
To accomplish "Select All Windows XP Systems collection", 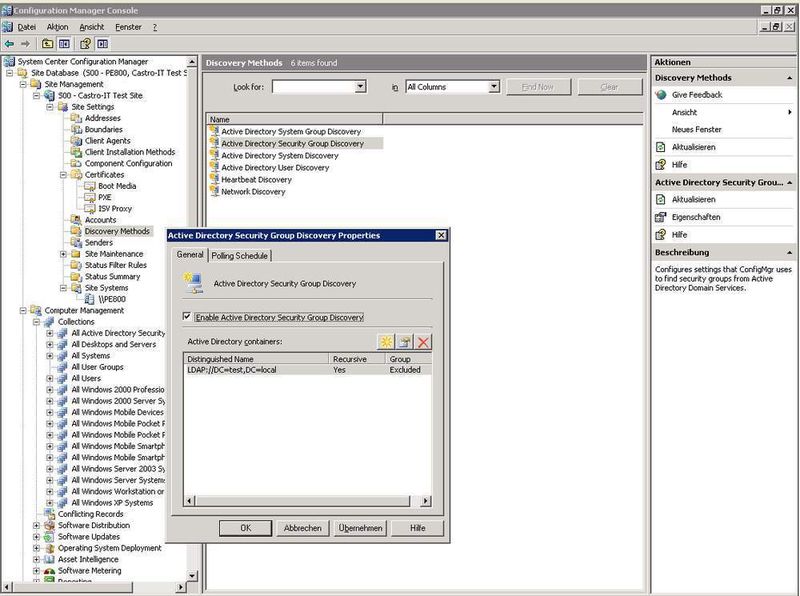I will point(112,503).
